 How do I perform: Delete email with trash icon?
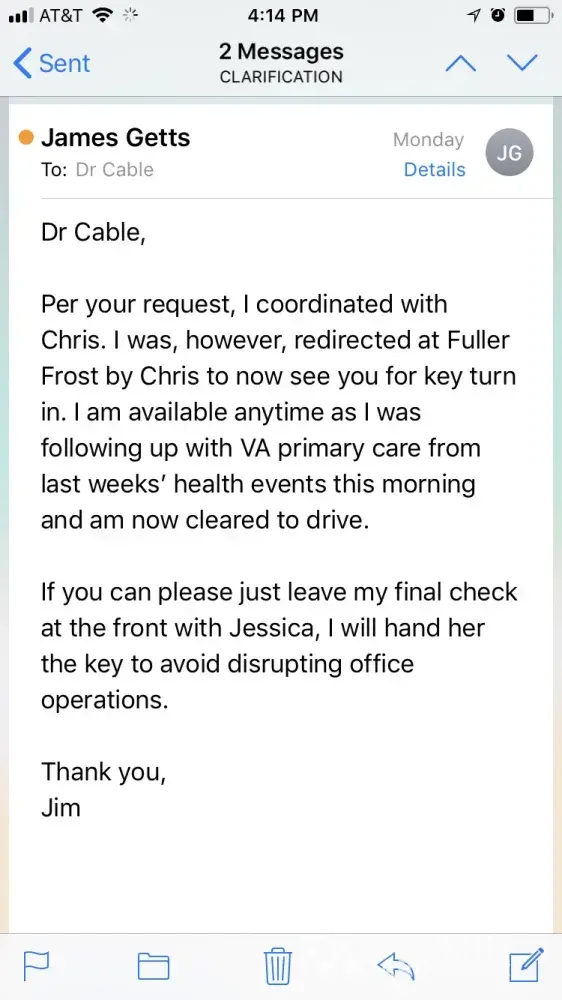(x=278, y=966)
